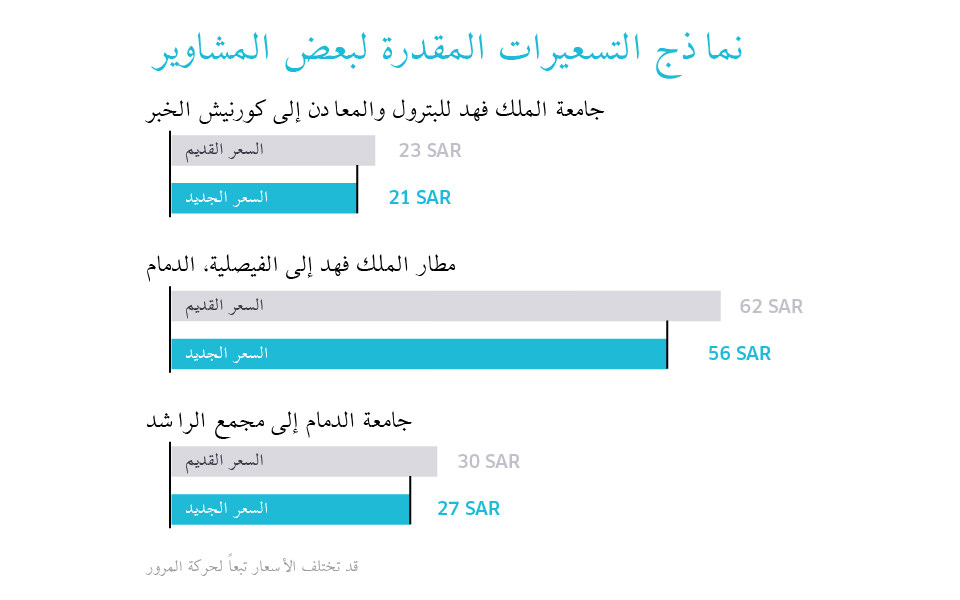This screenshot has height=600, width=960.
Task: Click the blue main title in Arabic
Action: 452,52
